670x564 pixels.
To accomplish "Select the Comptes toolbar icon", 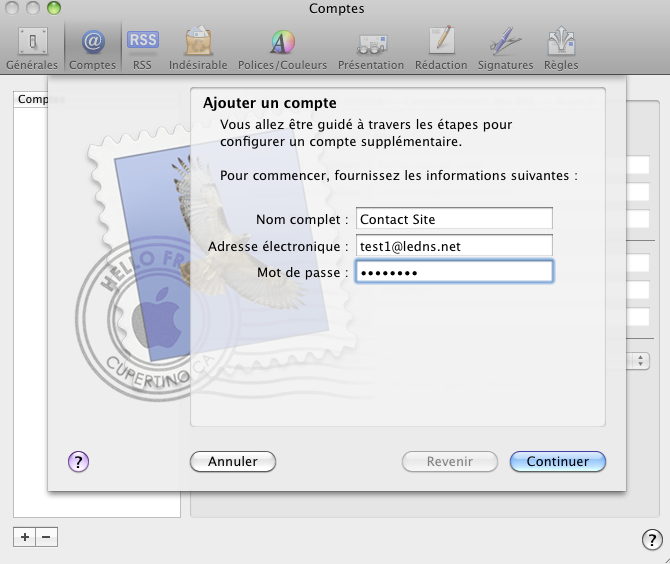I will pyautogui.click(x=92, y=48).
